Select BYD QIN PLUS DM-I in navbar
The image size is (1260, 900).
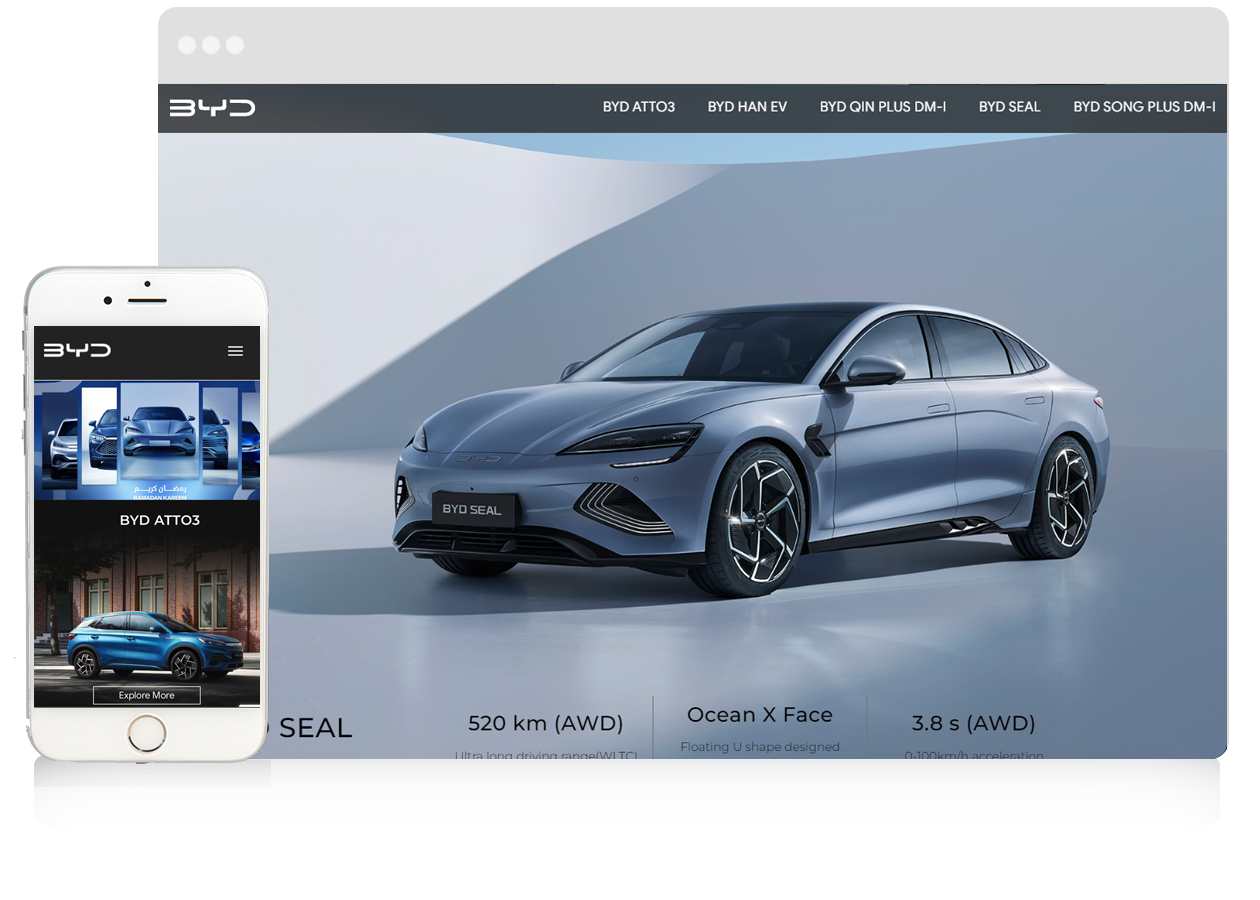click(883, 107)
